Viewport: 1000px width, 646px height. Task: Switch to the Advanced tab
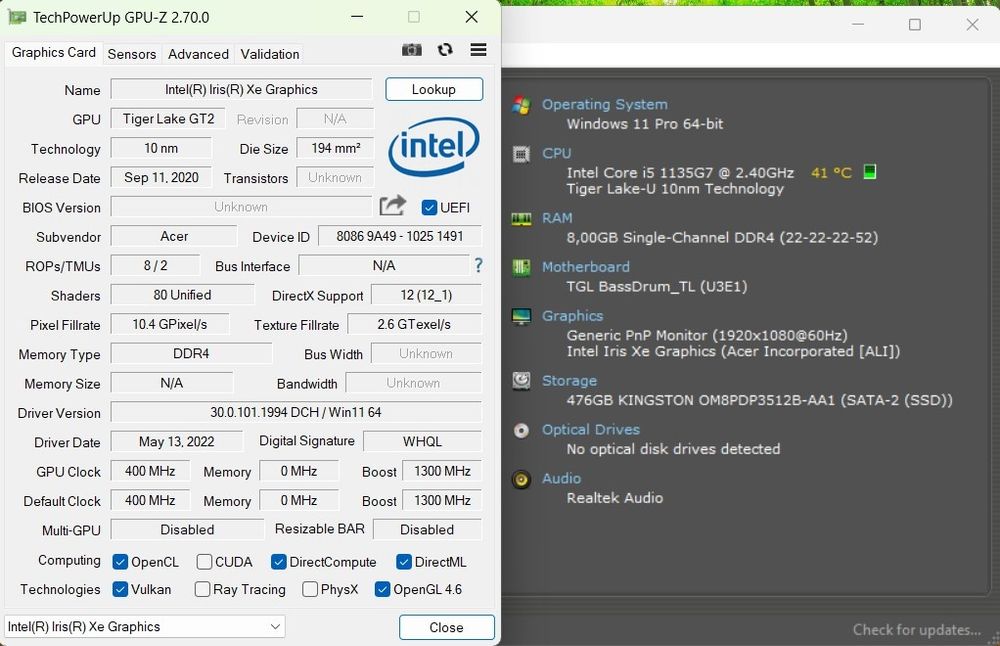(198, 54)
